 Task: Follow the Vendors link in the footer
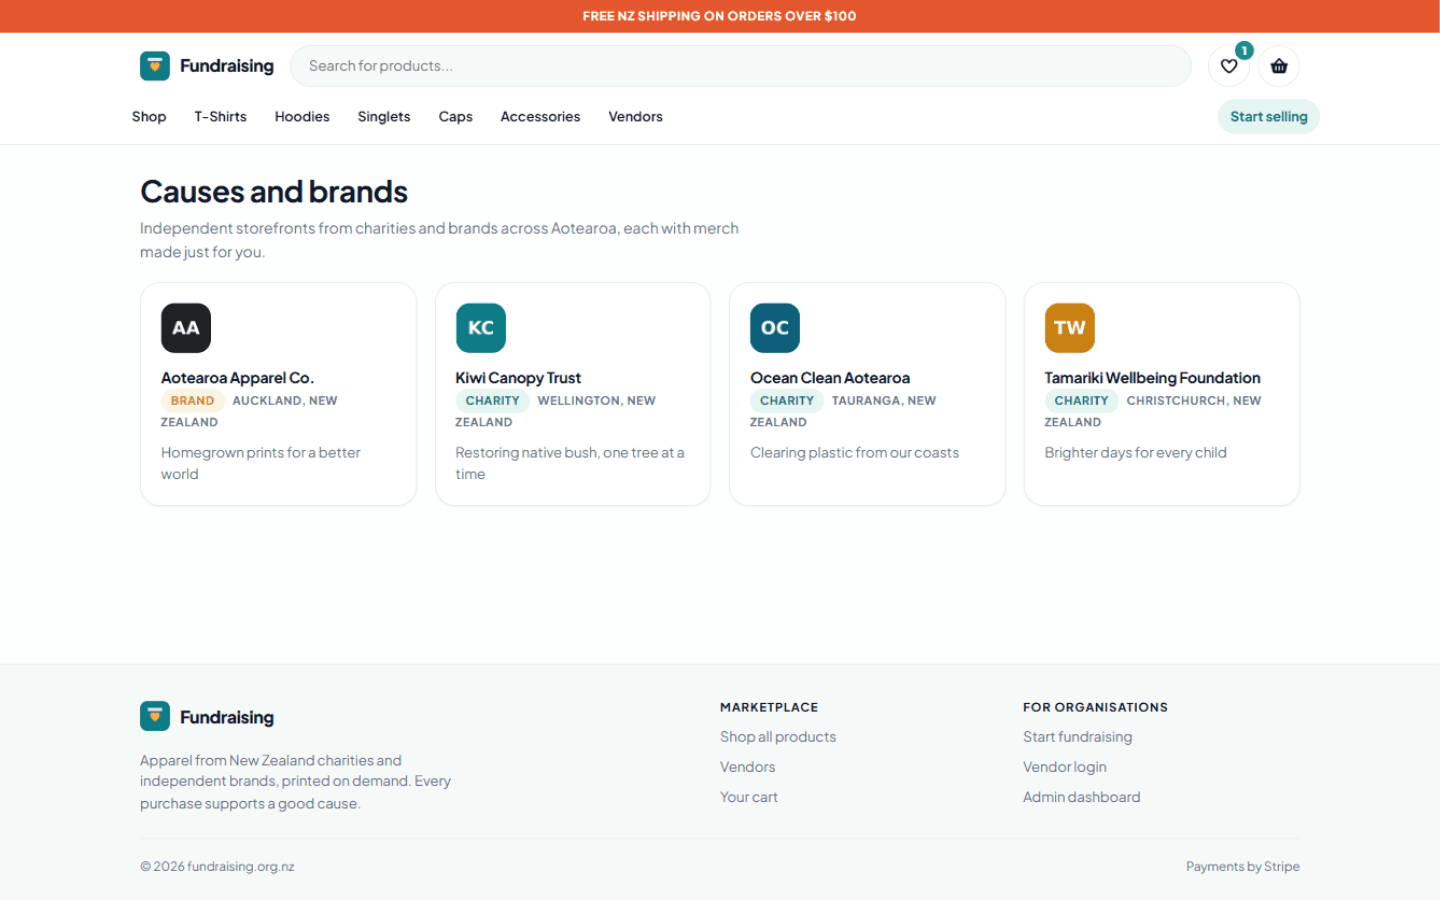click(x=747, y=767)
